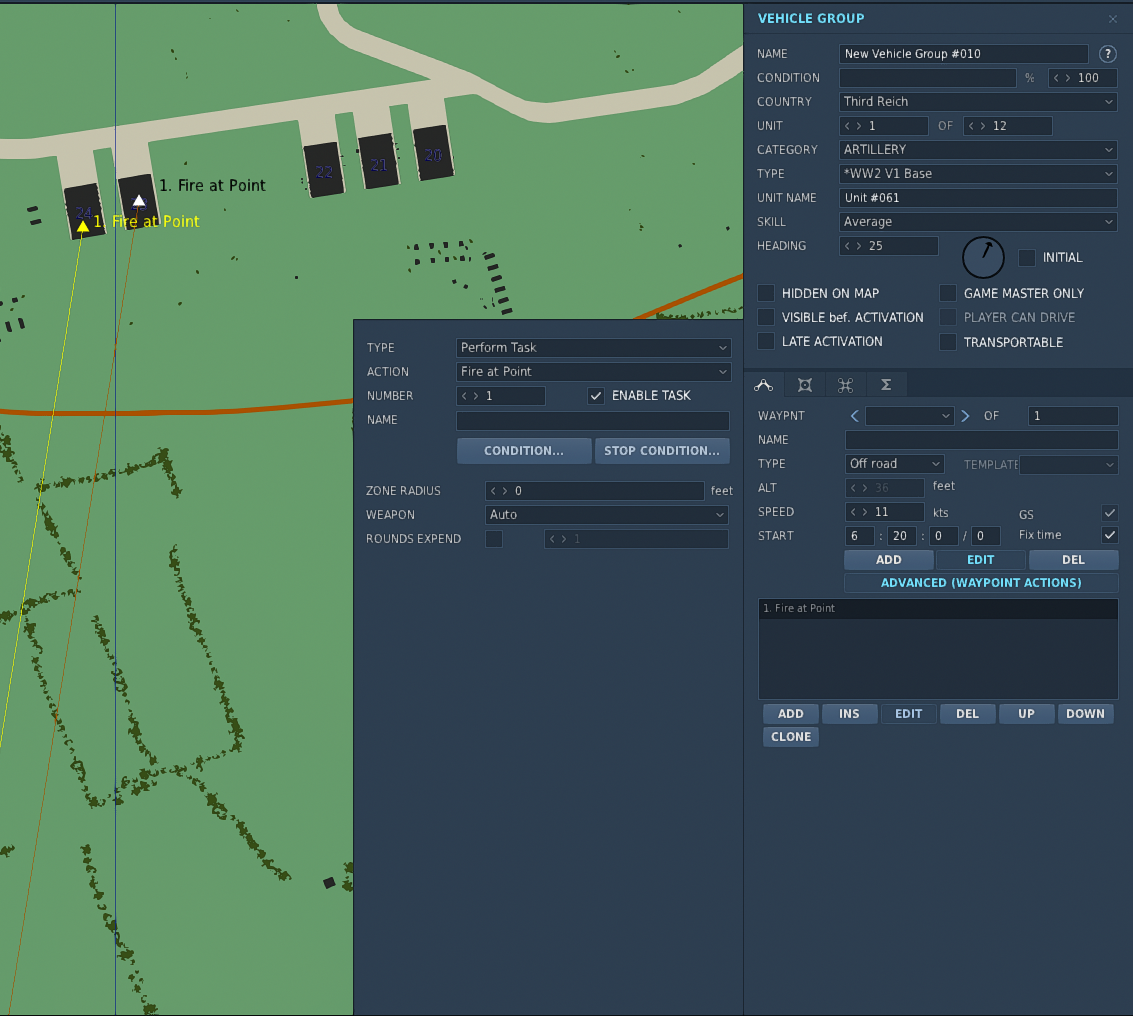Screen dimensions: 1133x1016
Task: Select the white triangle unit marker on map
Action: coord(139,200)
